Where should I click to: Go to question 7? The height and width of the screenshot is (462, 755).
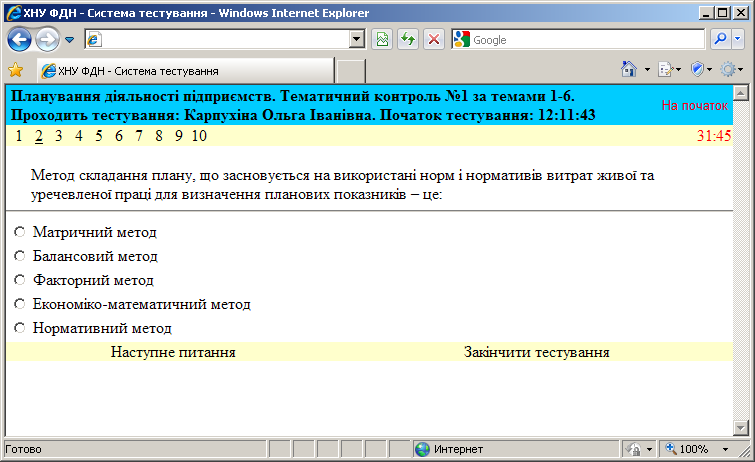139,136
